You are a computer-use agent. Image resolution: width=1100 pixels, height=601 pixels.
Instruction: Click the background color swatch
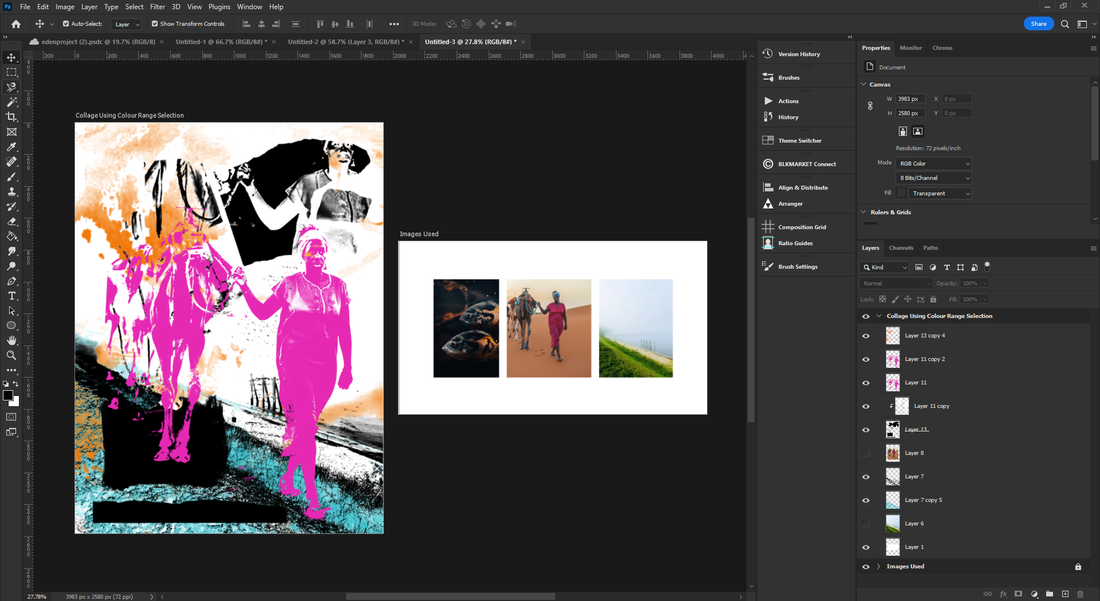pyautogui.click(x=14, y=402)
